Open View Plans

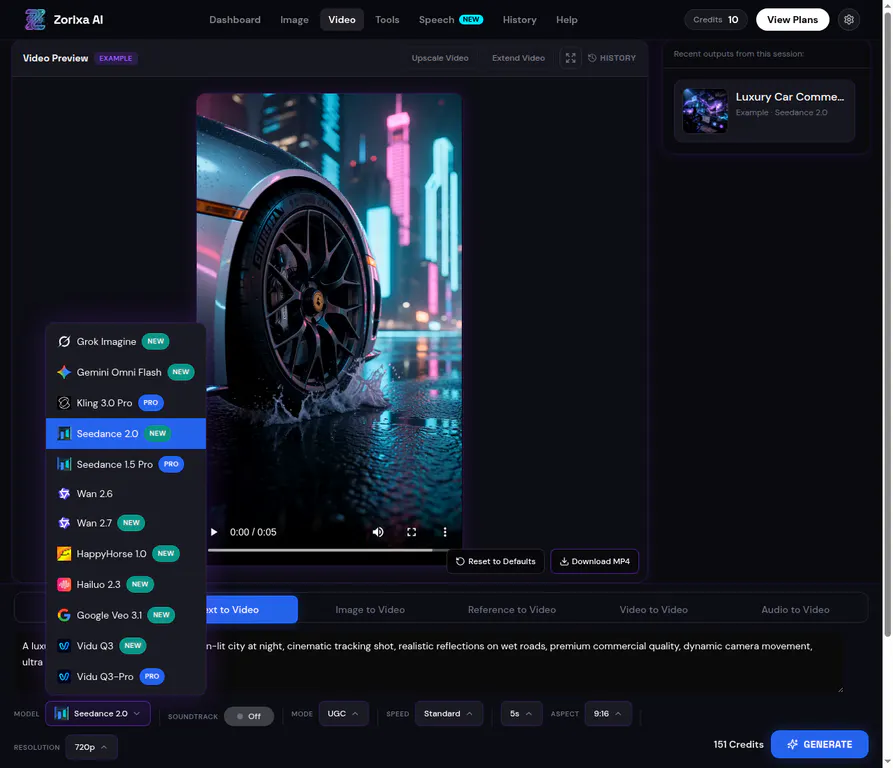pos(792,19)
